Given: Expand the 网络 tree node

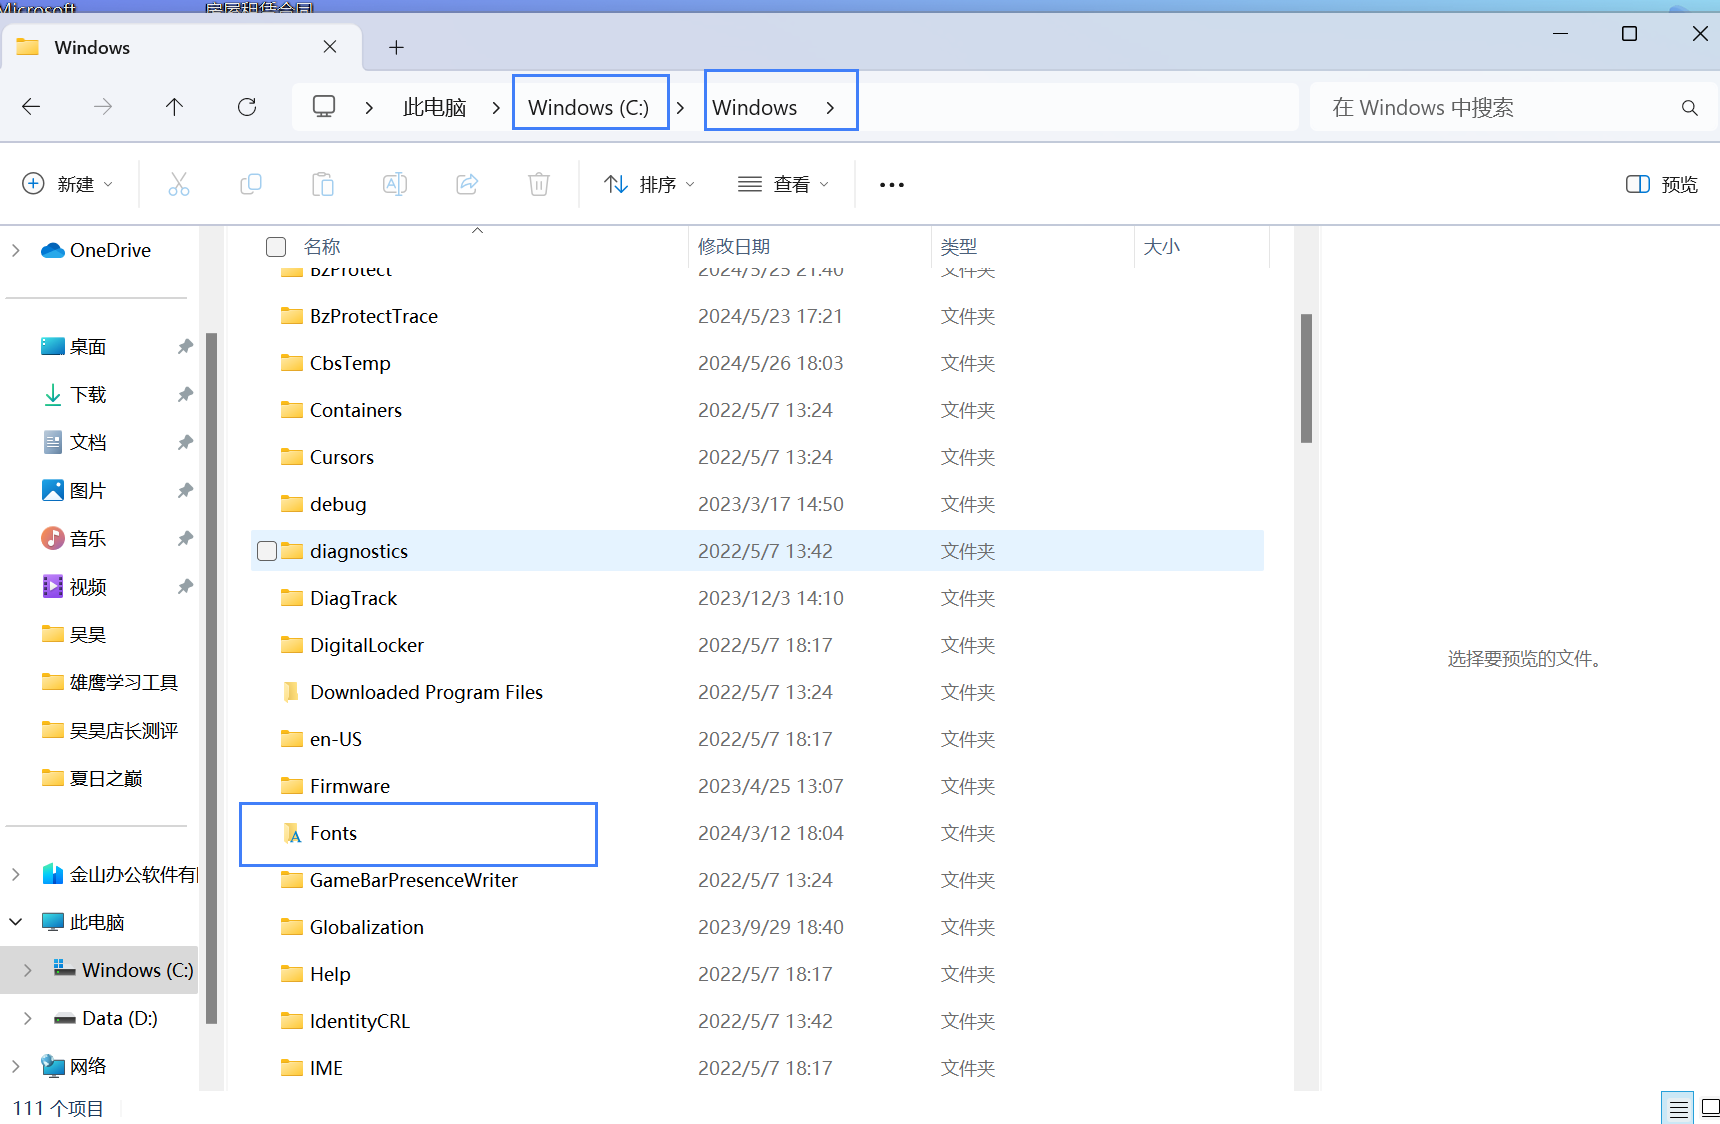Looking at the screenshot, I should (16, 1066).
